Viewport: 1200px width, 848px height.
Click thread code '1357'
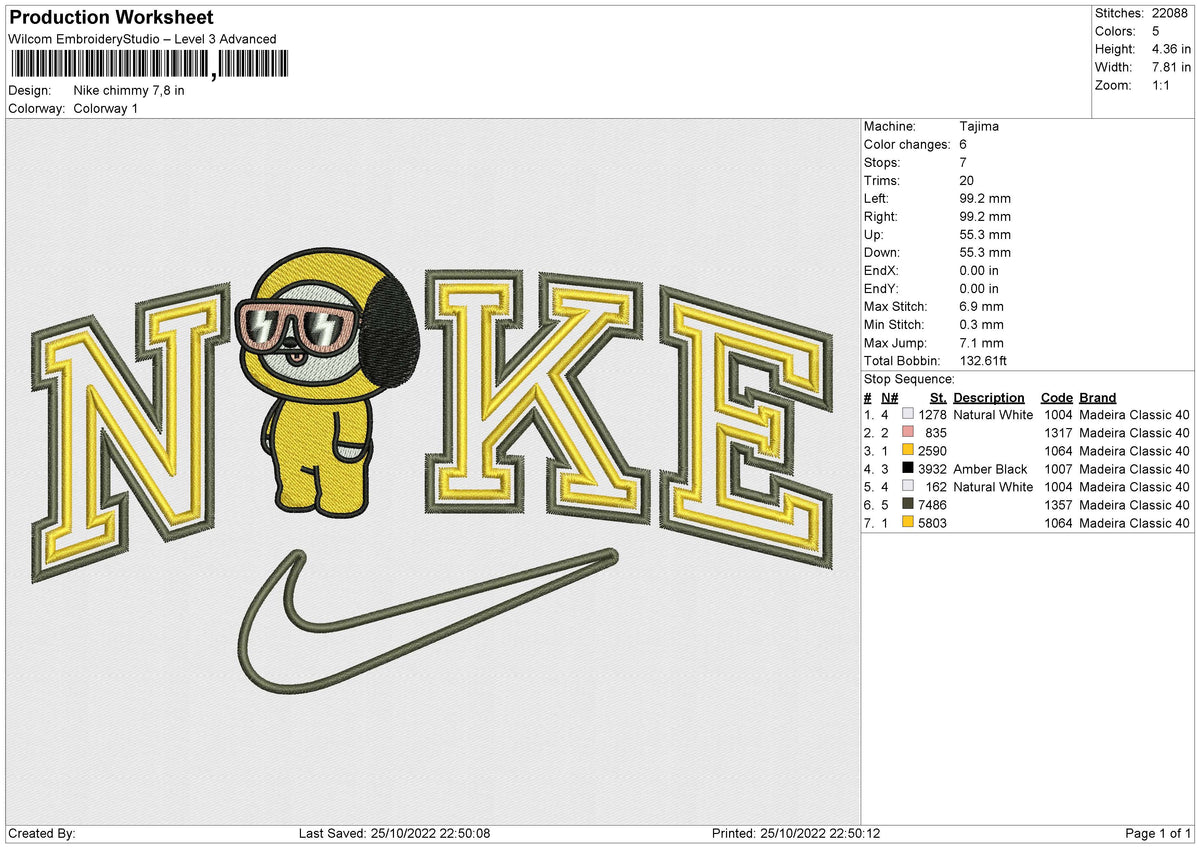(x=1058, y=505)
